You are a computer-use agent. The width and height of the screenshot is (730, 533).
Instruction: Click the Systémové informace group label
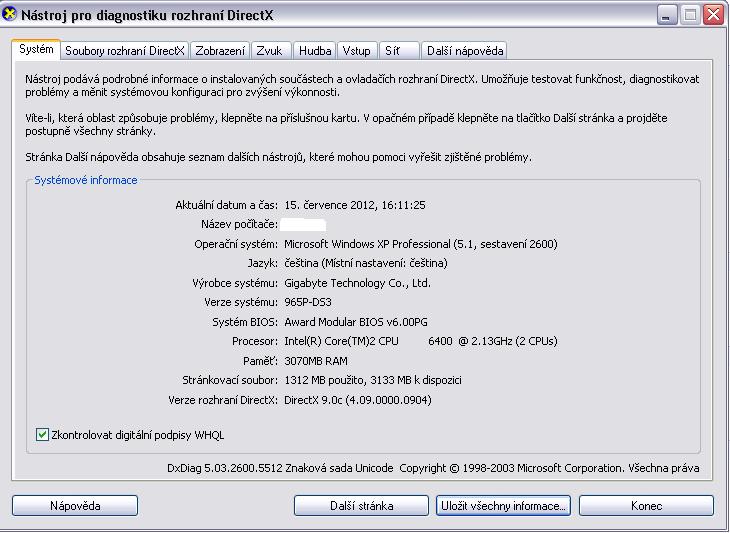coord(86,180)
